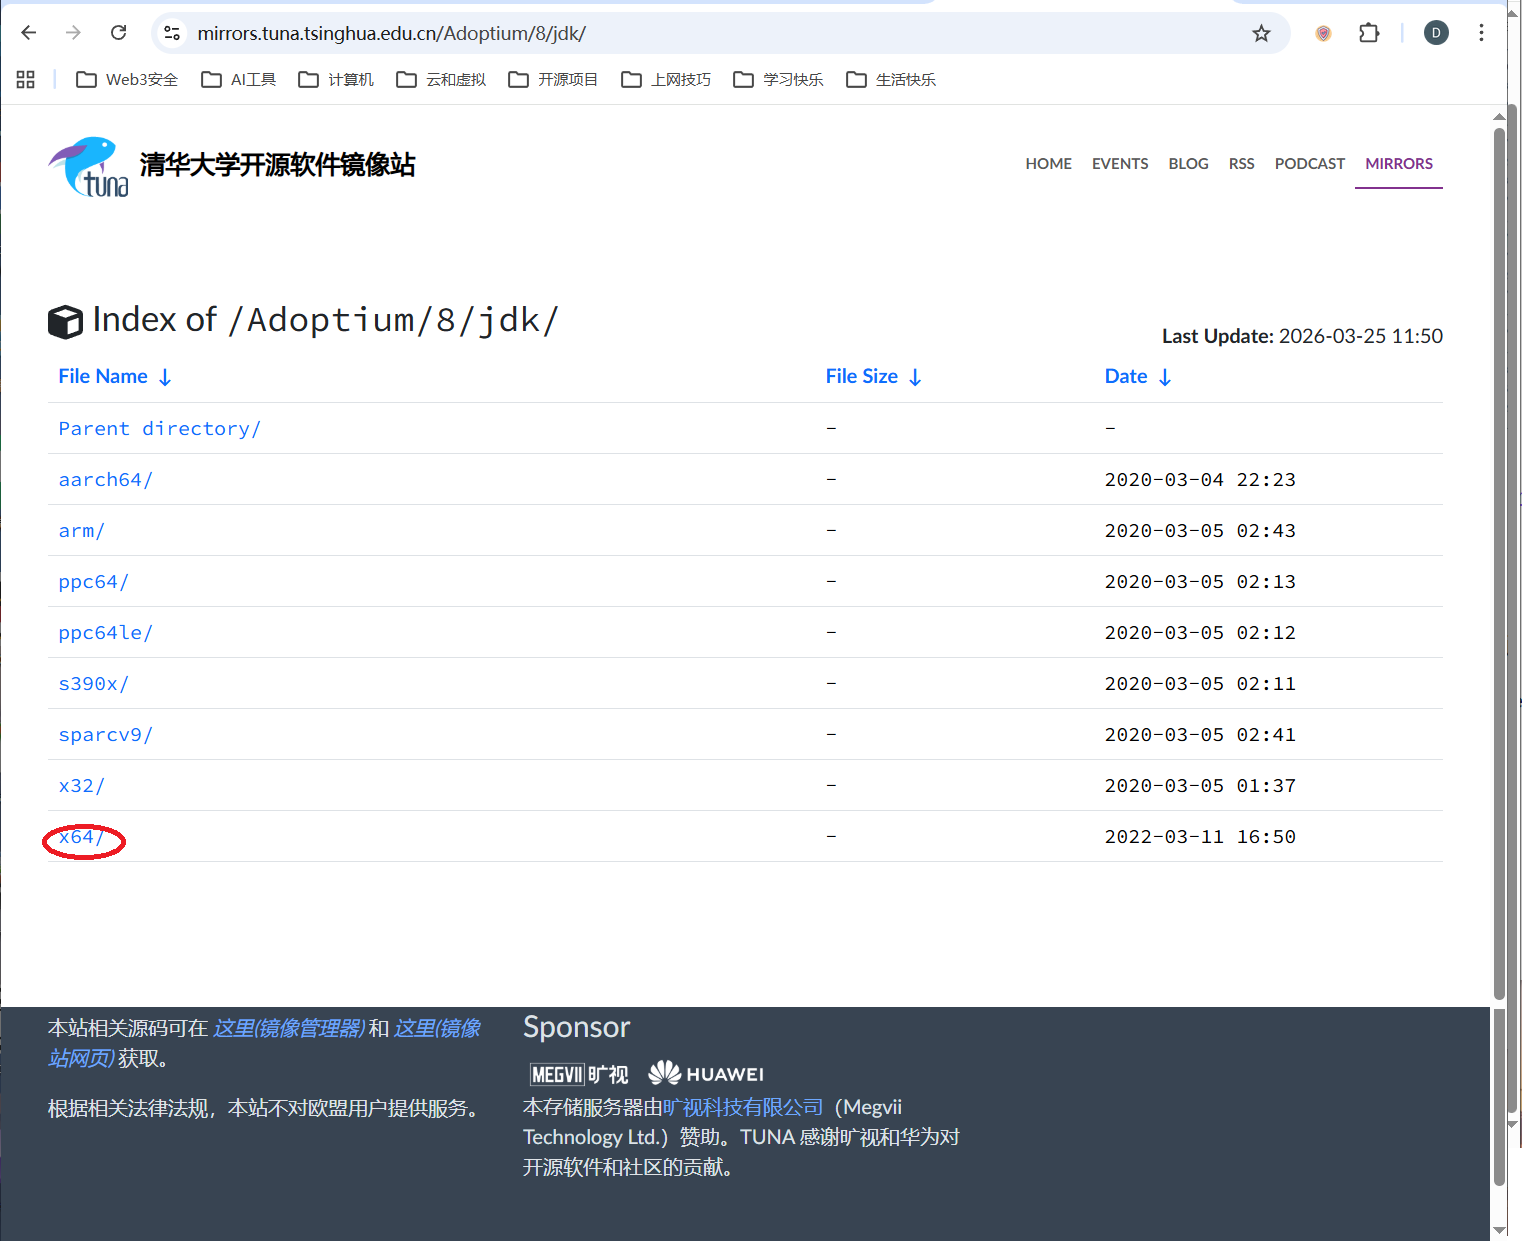This screenshot has width=1536, height=1241.
Task: Click the address bar URL field
Action: click(700, 34)
